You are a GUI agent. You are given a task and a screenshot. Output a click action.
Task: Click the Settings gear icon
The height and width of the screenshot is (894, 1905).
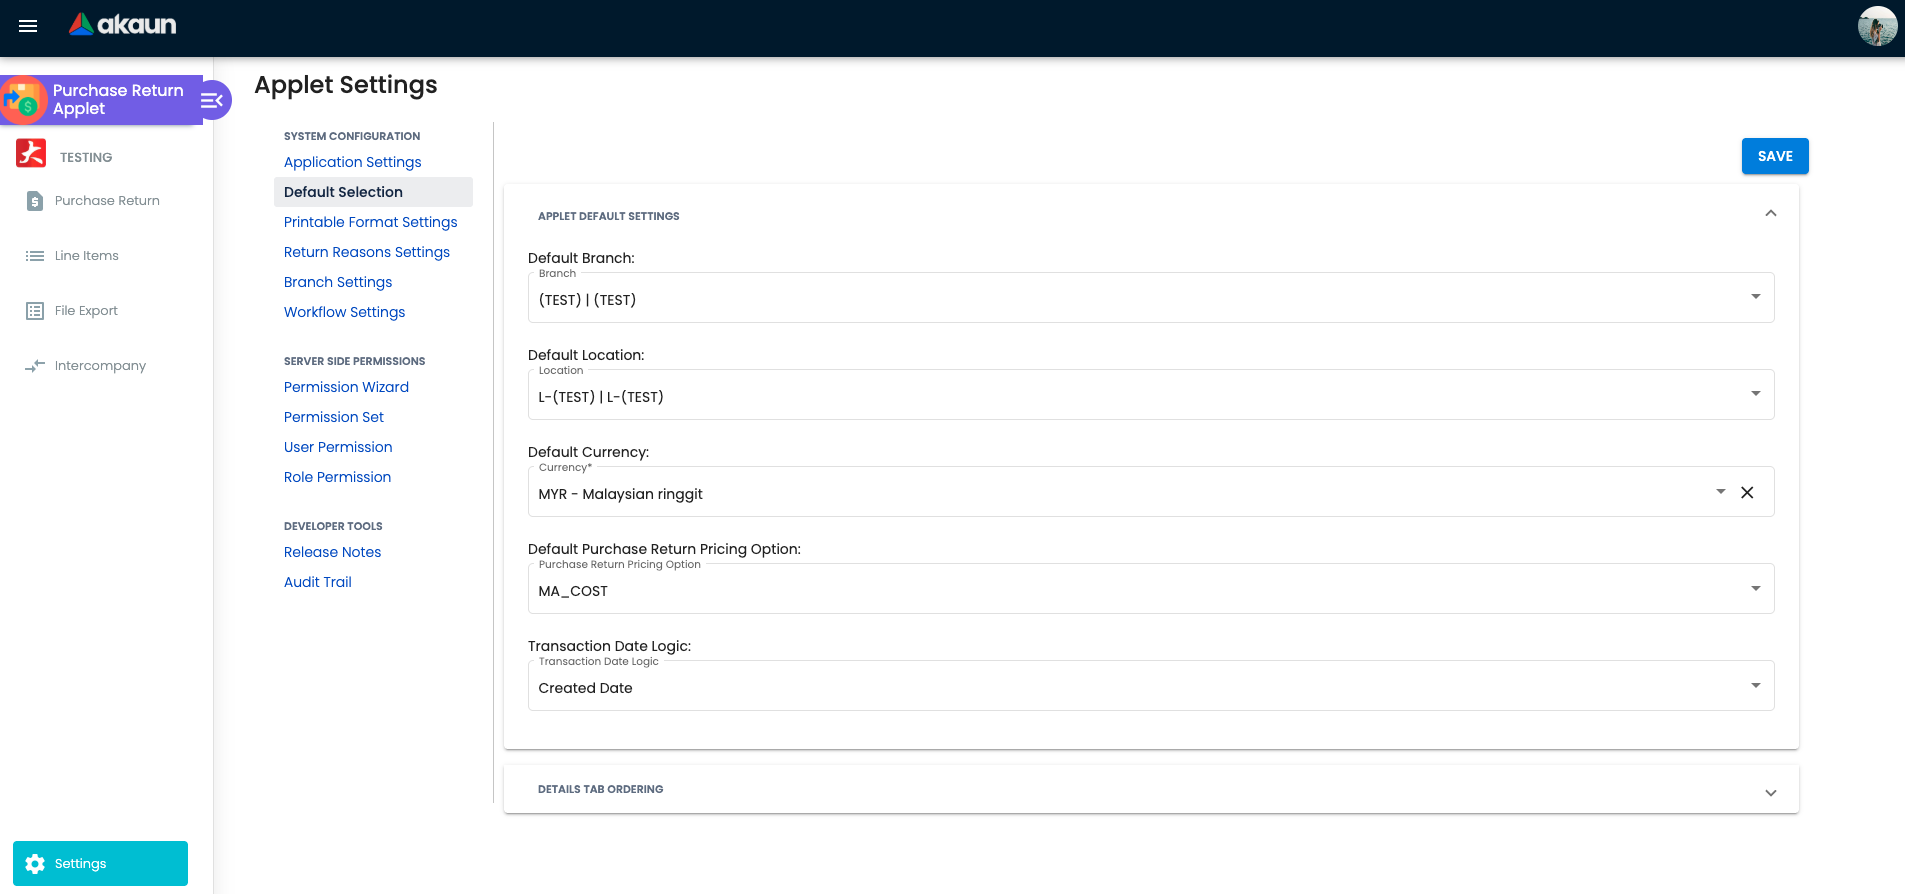pos(35,864)
